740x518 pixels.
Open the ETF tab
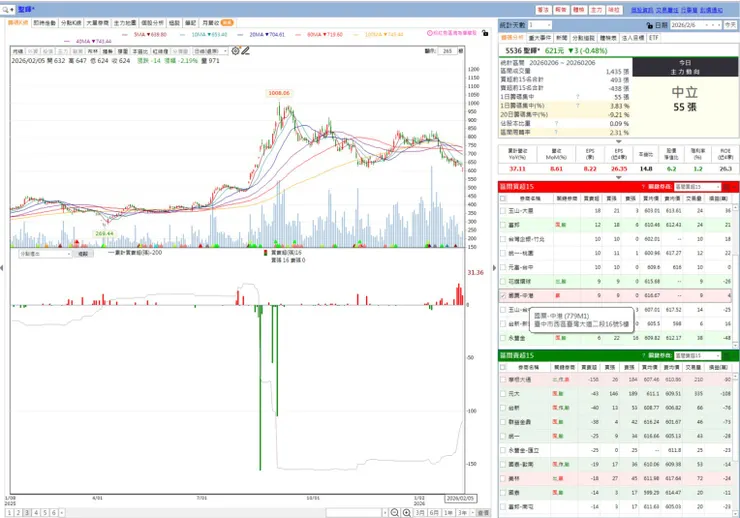(654, 38)
